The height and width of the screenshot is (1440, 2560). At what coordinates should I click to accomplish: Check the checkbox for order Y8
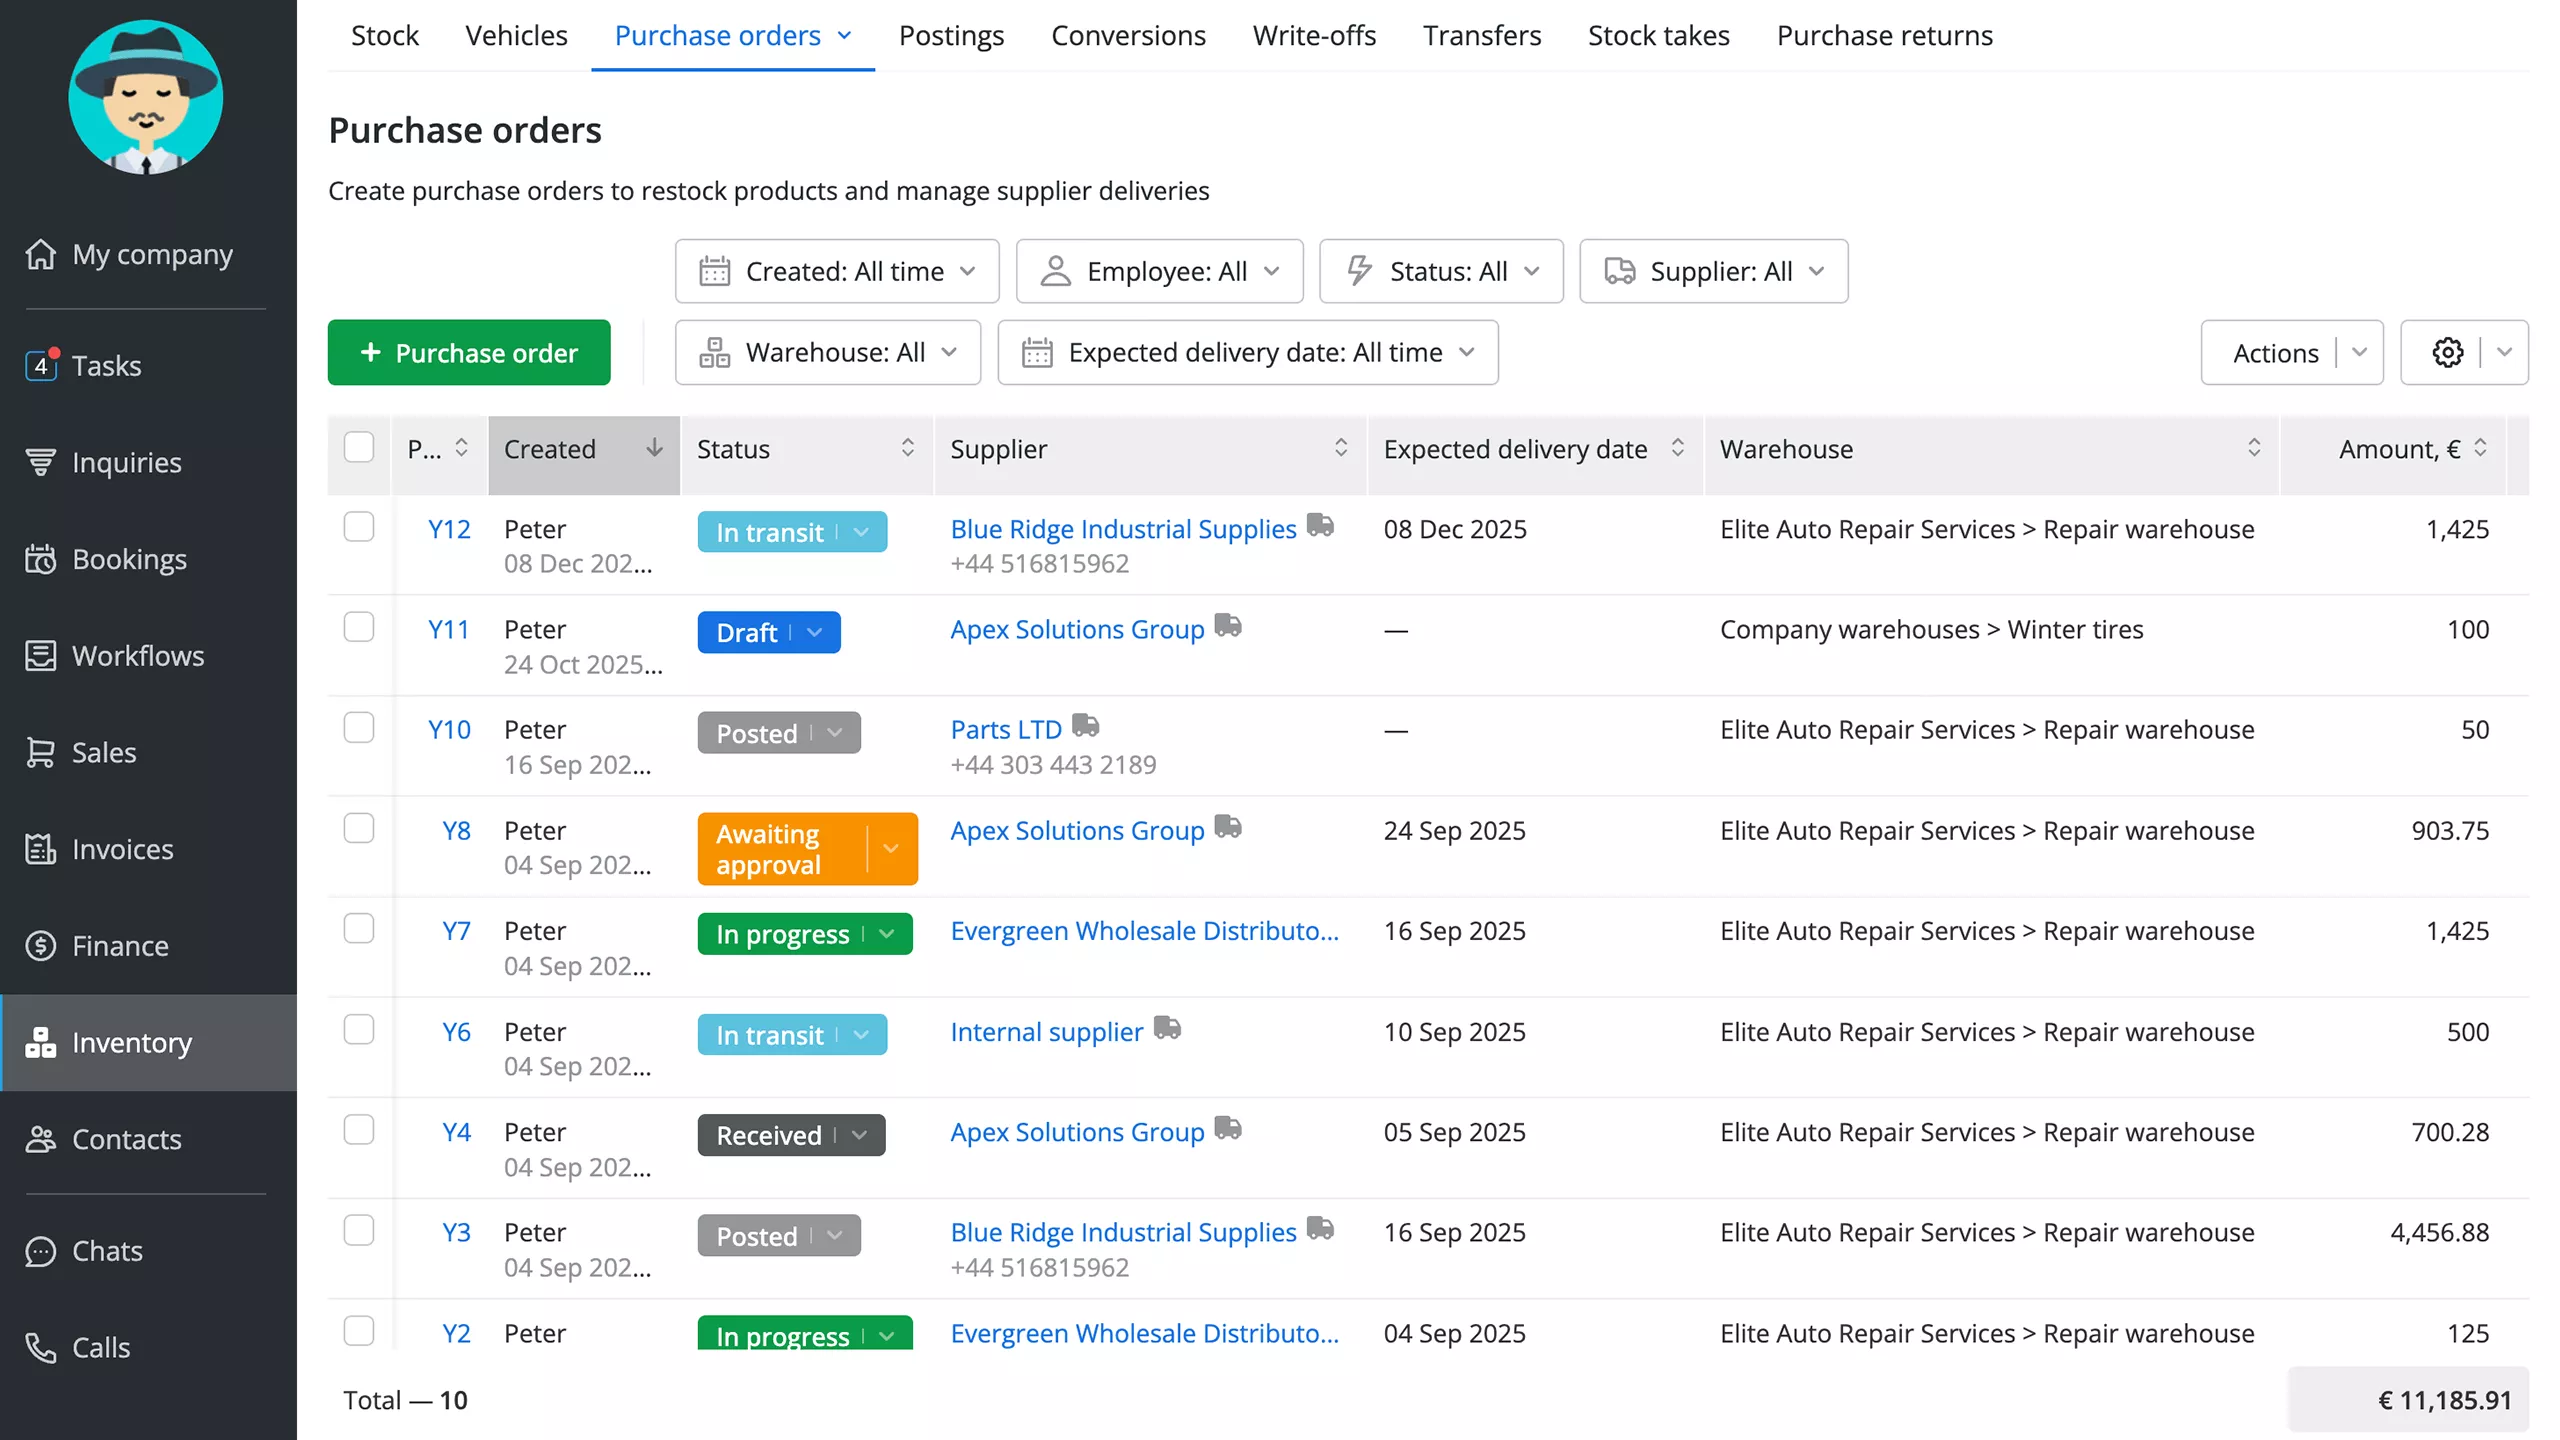coord(359,828)
